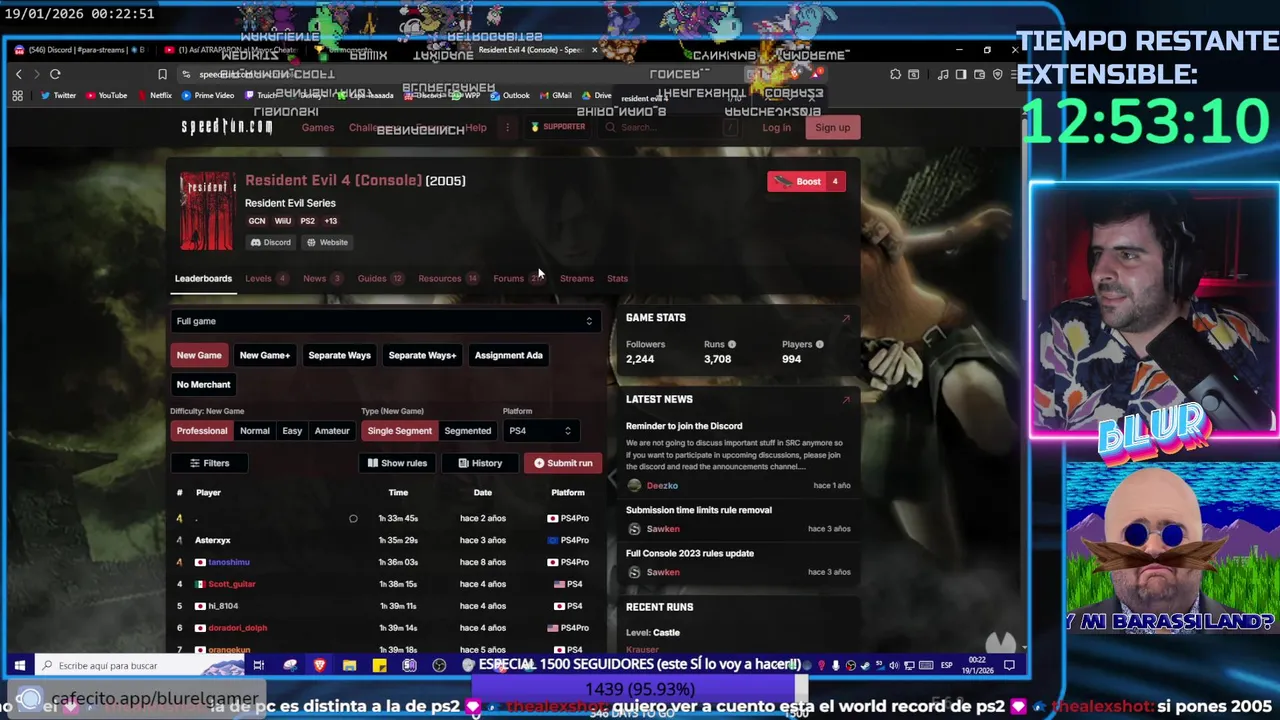Screen dimensions: 1280x720
Task: Open the game's Website link
Action: [327, 242]
